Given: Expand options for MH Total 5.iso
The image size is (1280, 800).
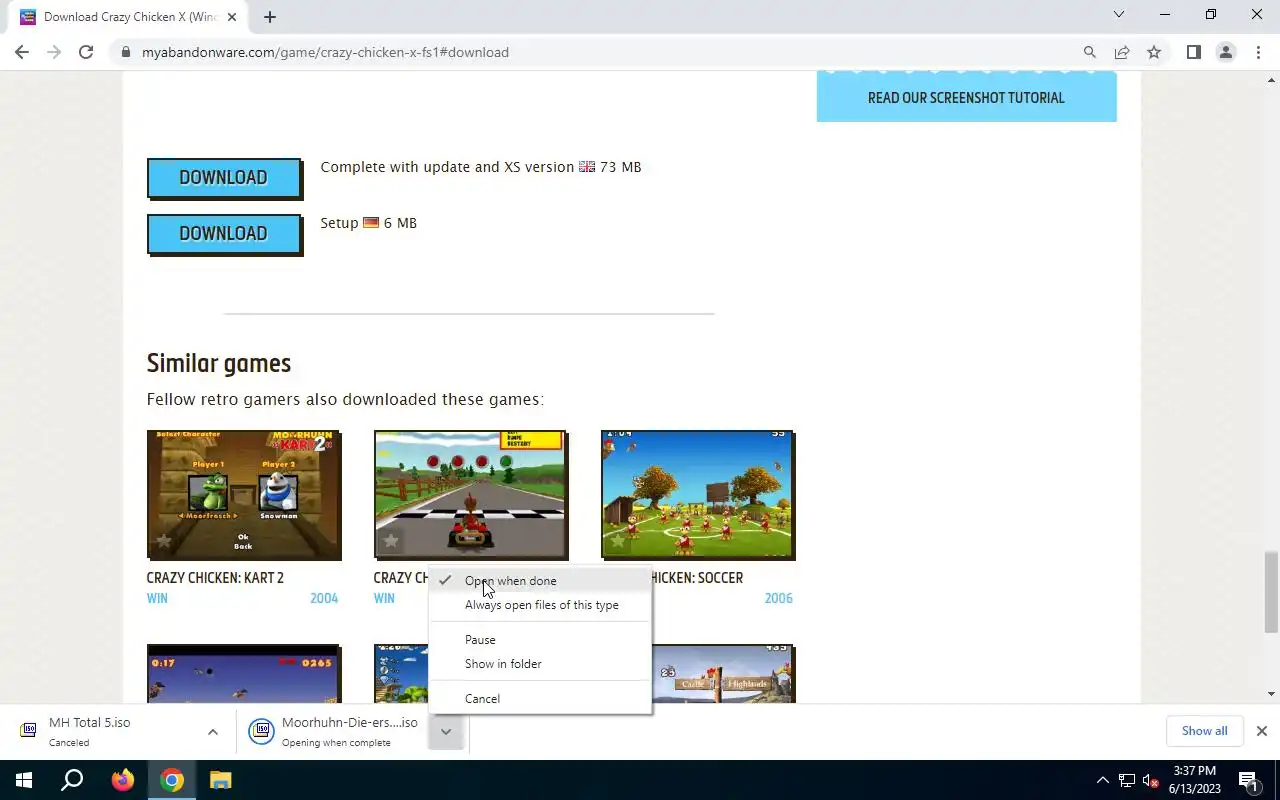Looking at the screenshot, I should tap(213, 732).
